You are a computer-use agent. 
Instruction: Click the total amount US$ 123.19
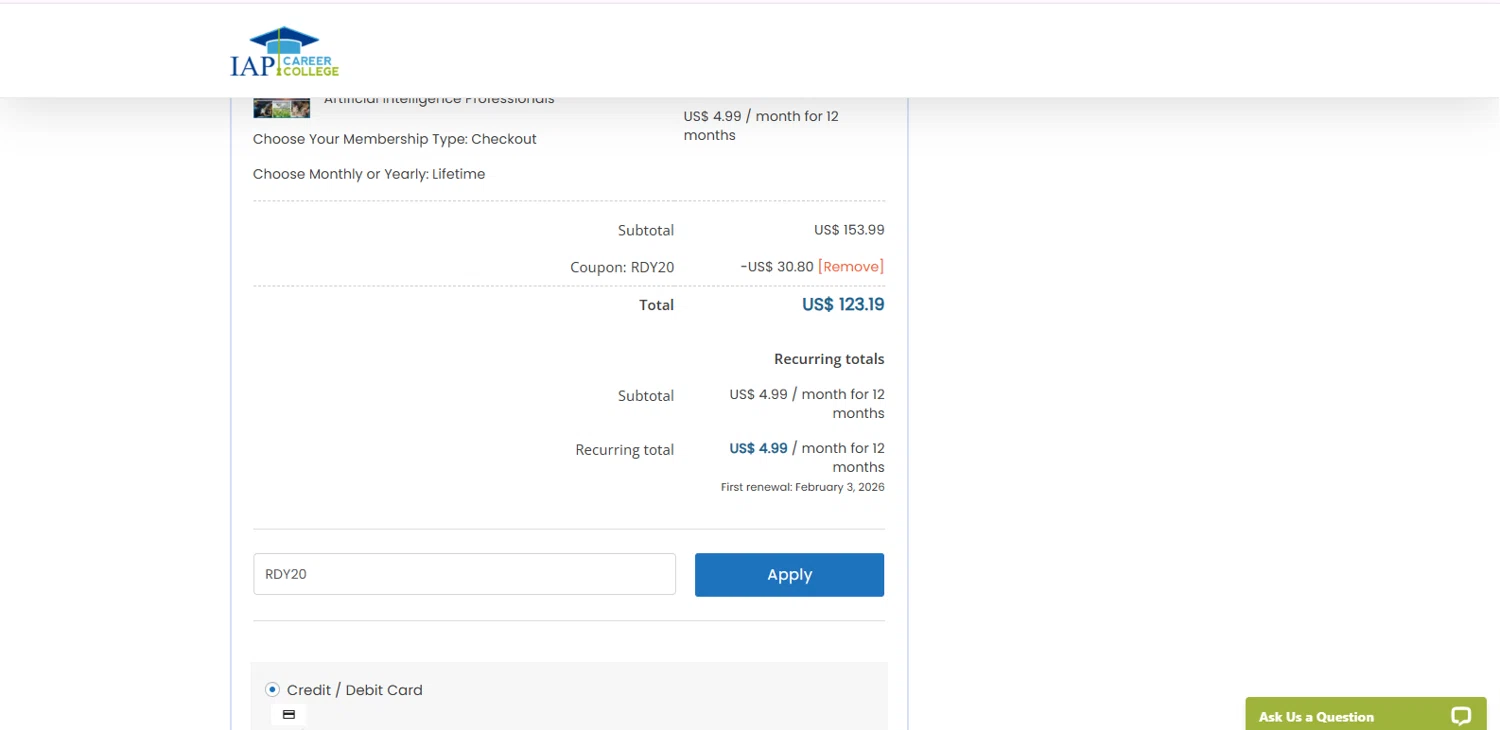(x=843, y=305)
